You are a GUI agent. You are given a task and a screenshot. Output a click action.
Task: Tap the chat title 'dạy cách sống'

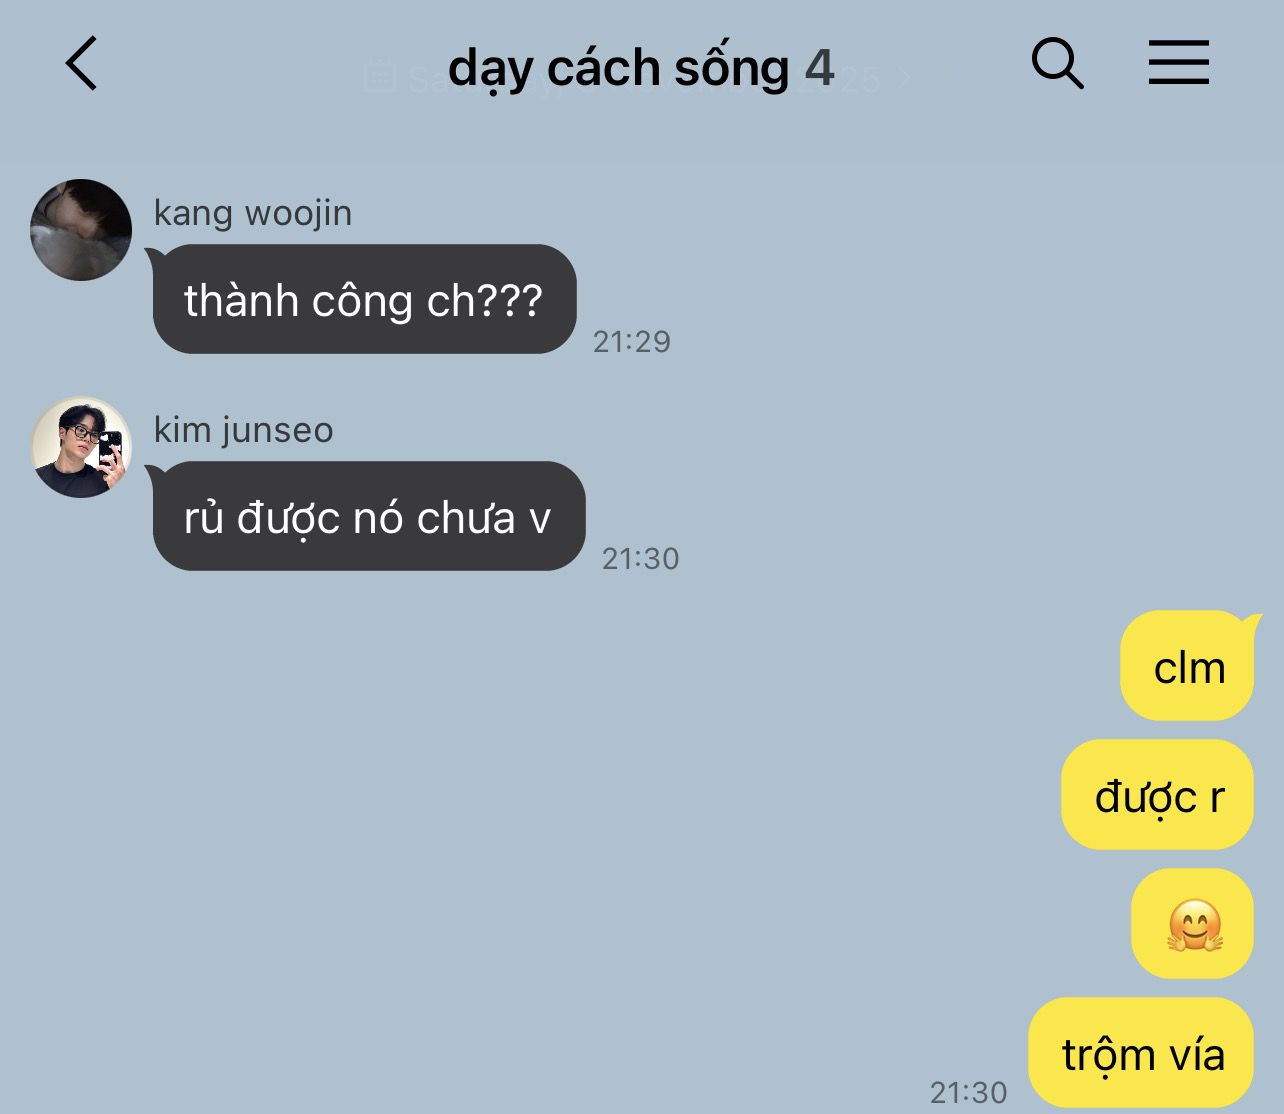tap(618, 69)
